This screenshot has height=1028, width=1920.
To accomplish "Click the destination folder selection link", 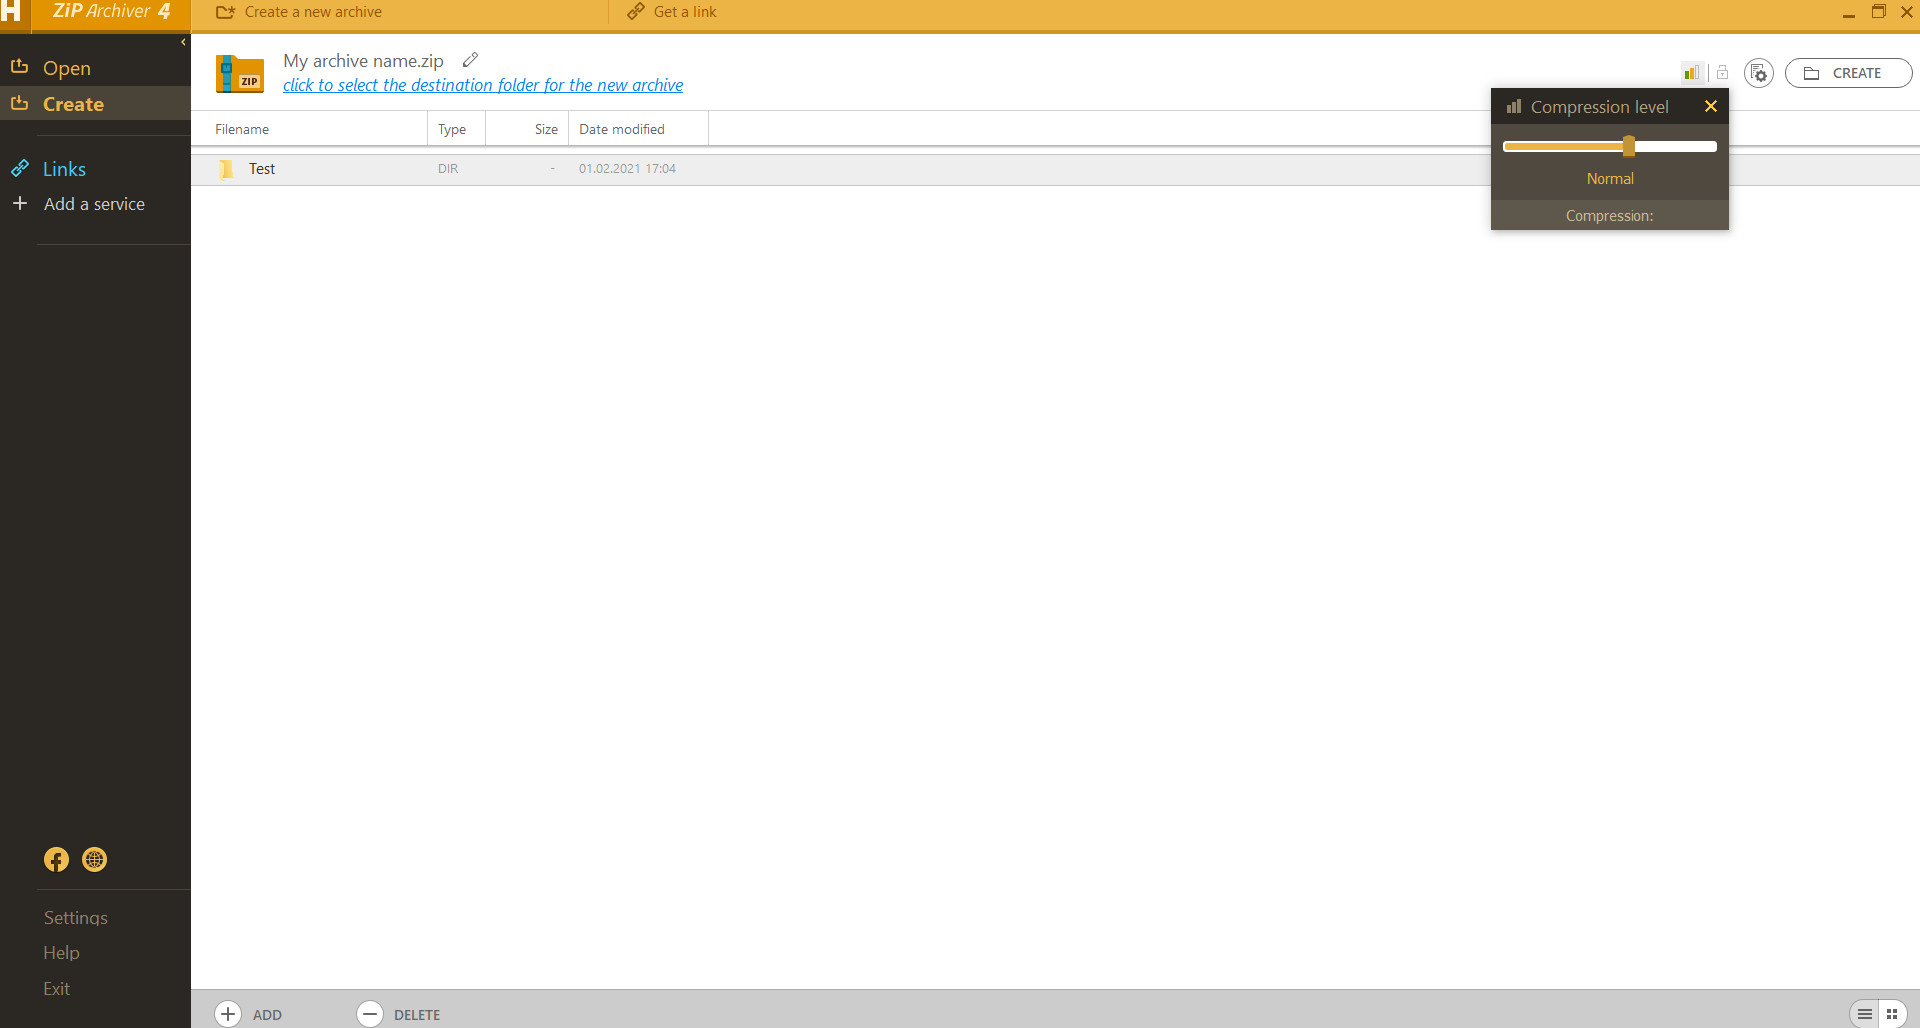I will click(x=483, y=85).
